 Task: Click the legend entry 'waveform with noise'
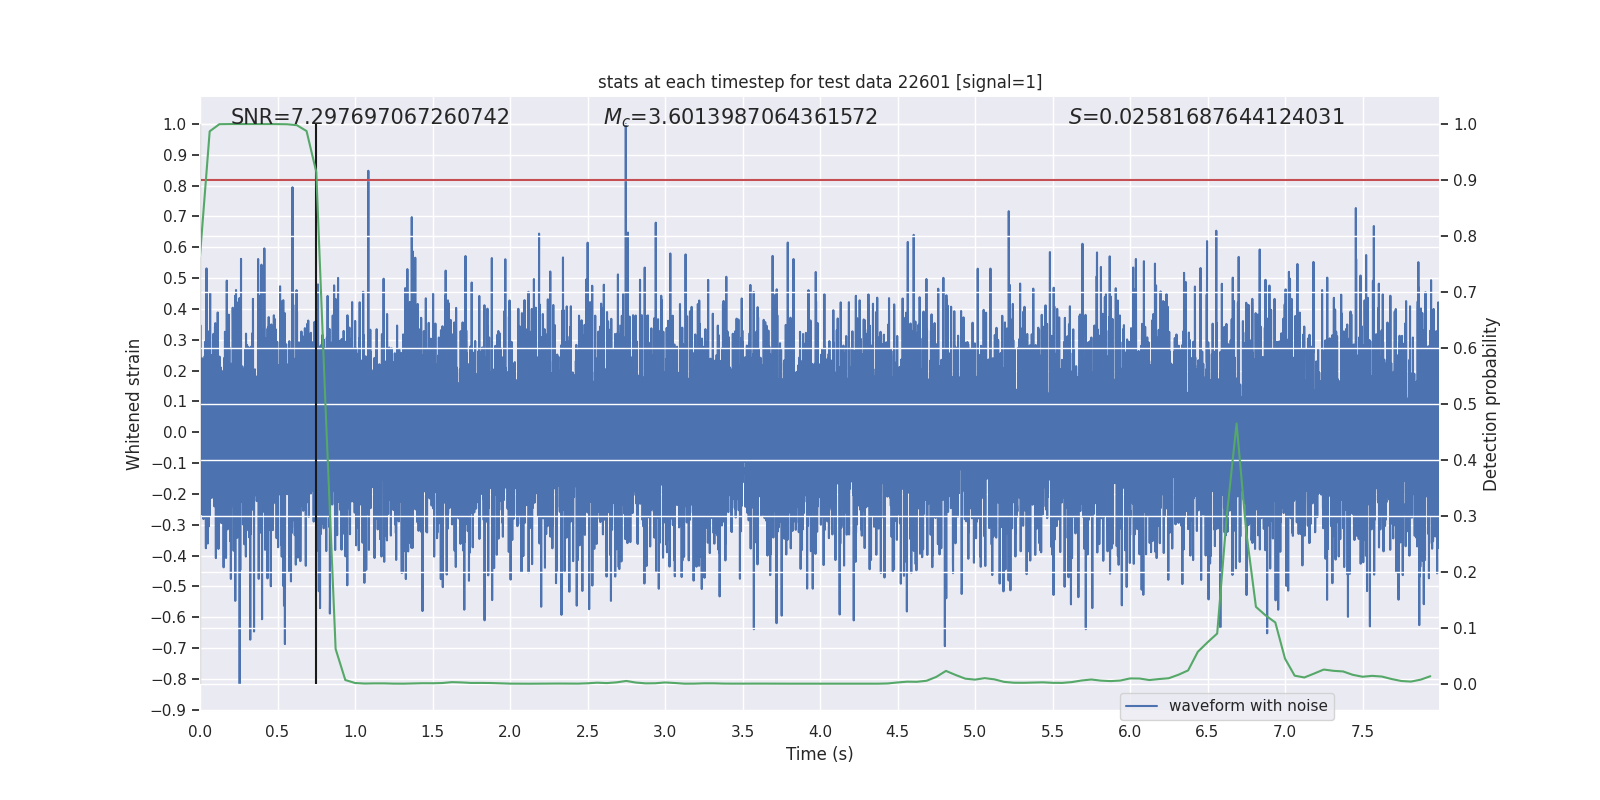[1248, 706]
